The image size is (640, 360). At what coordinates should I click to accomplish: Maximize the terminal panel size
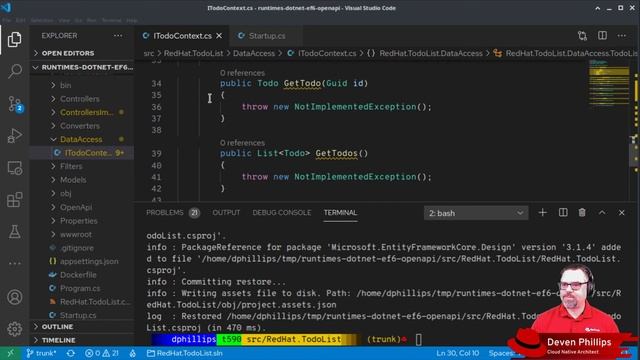[x=602, y=213]
